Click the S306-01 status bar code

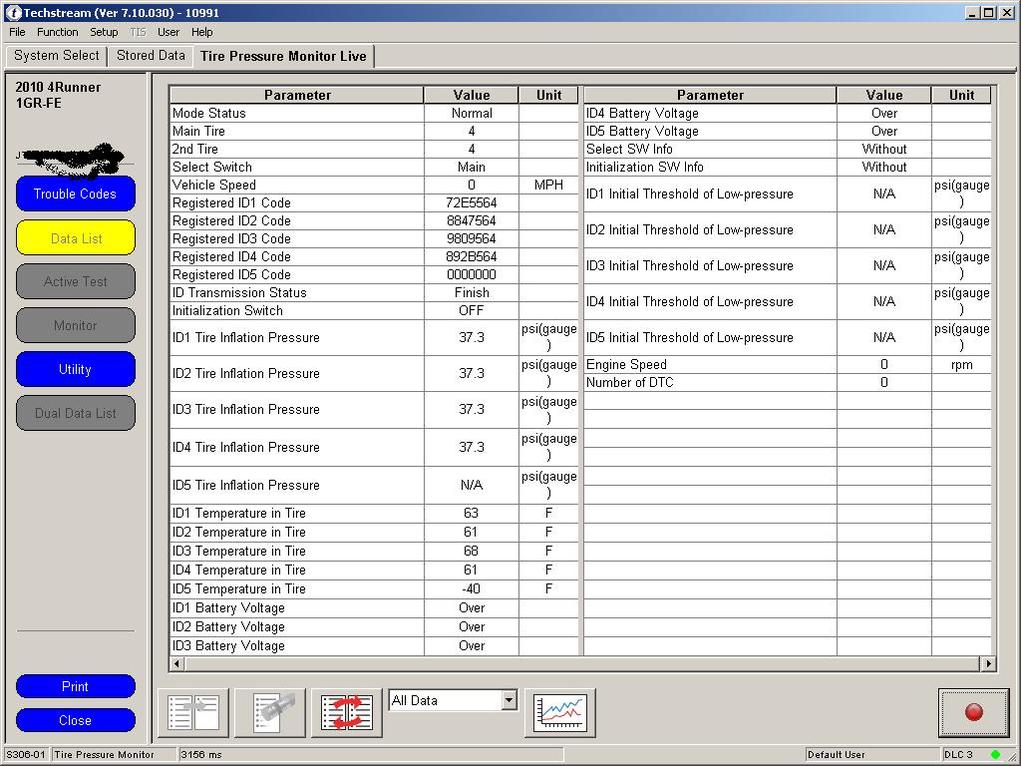(x=25, y=754)
